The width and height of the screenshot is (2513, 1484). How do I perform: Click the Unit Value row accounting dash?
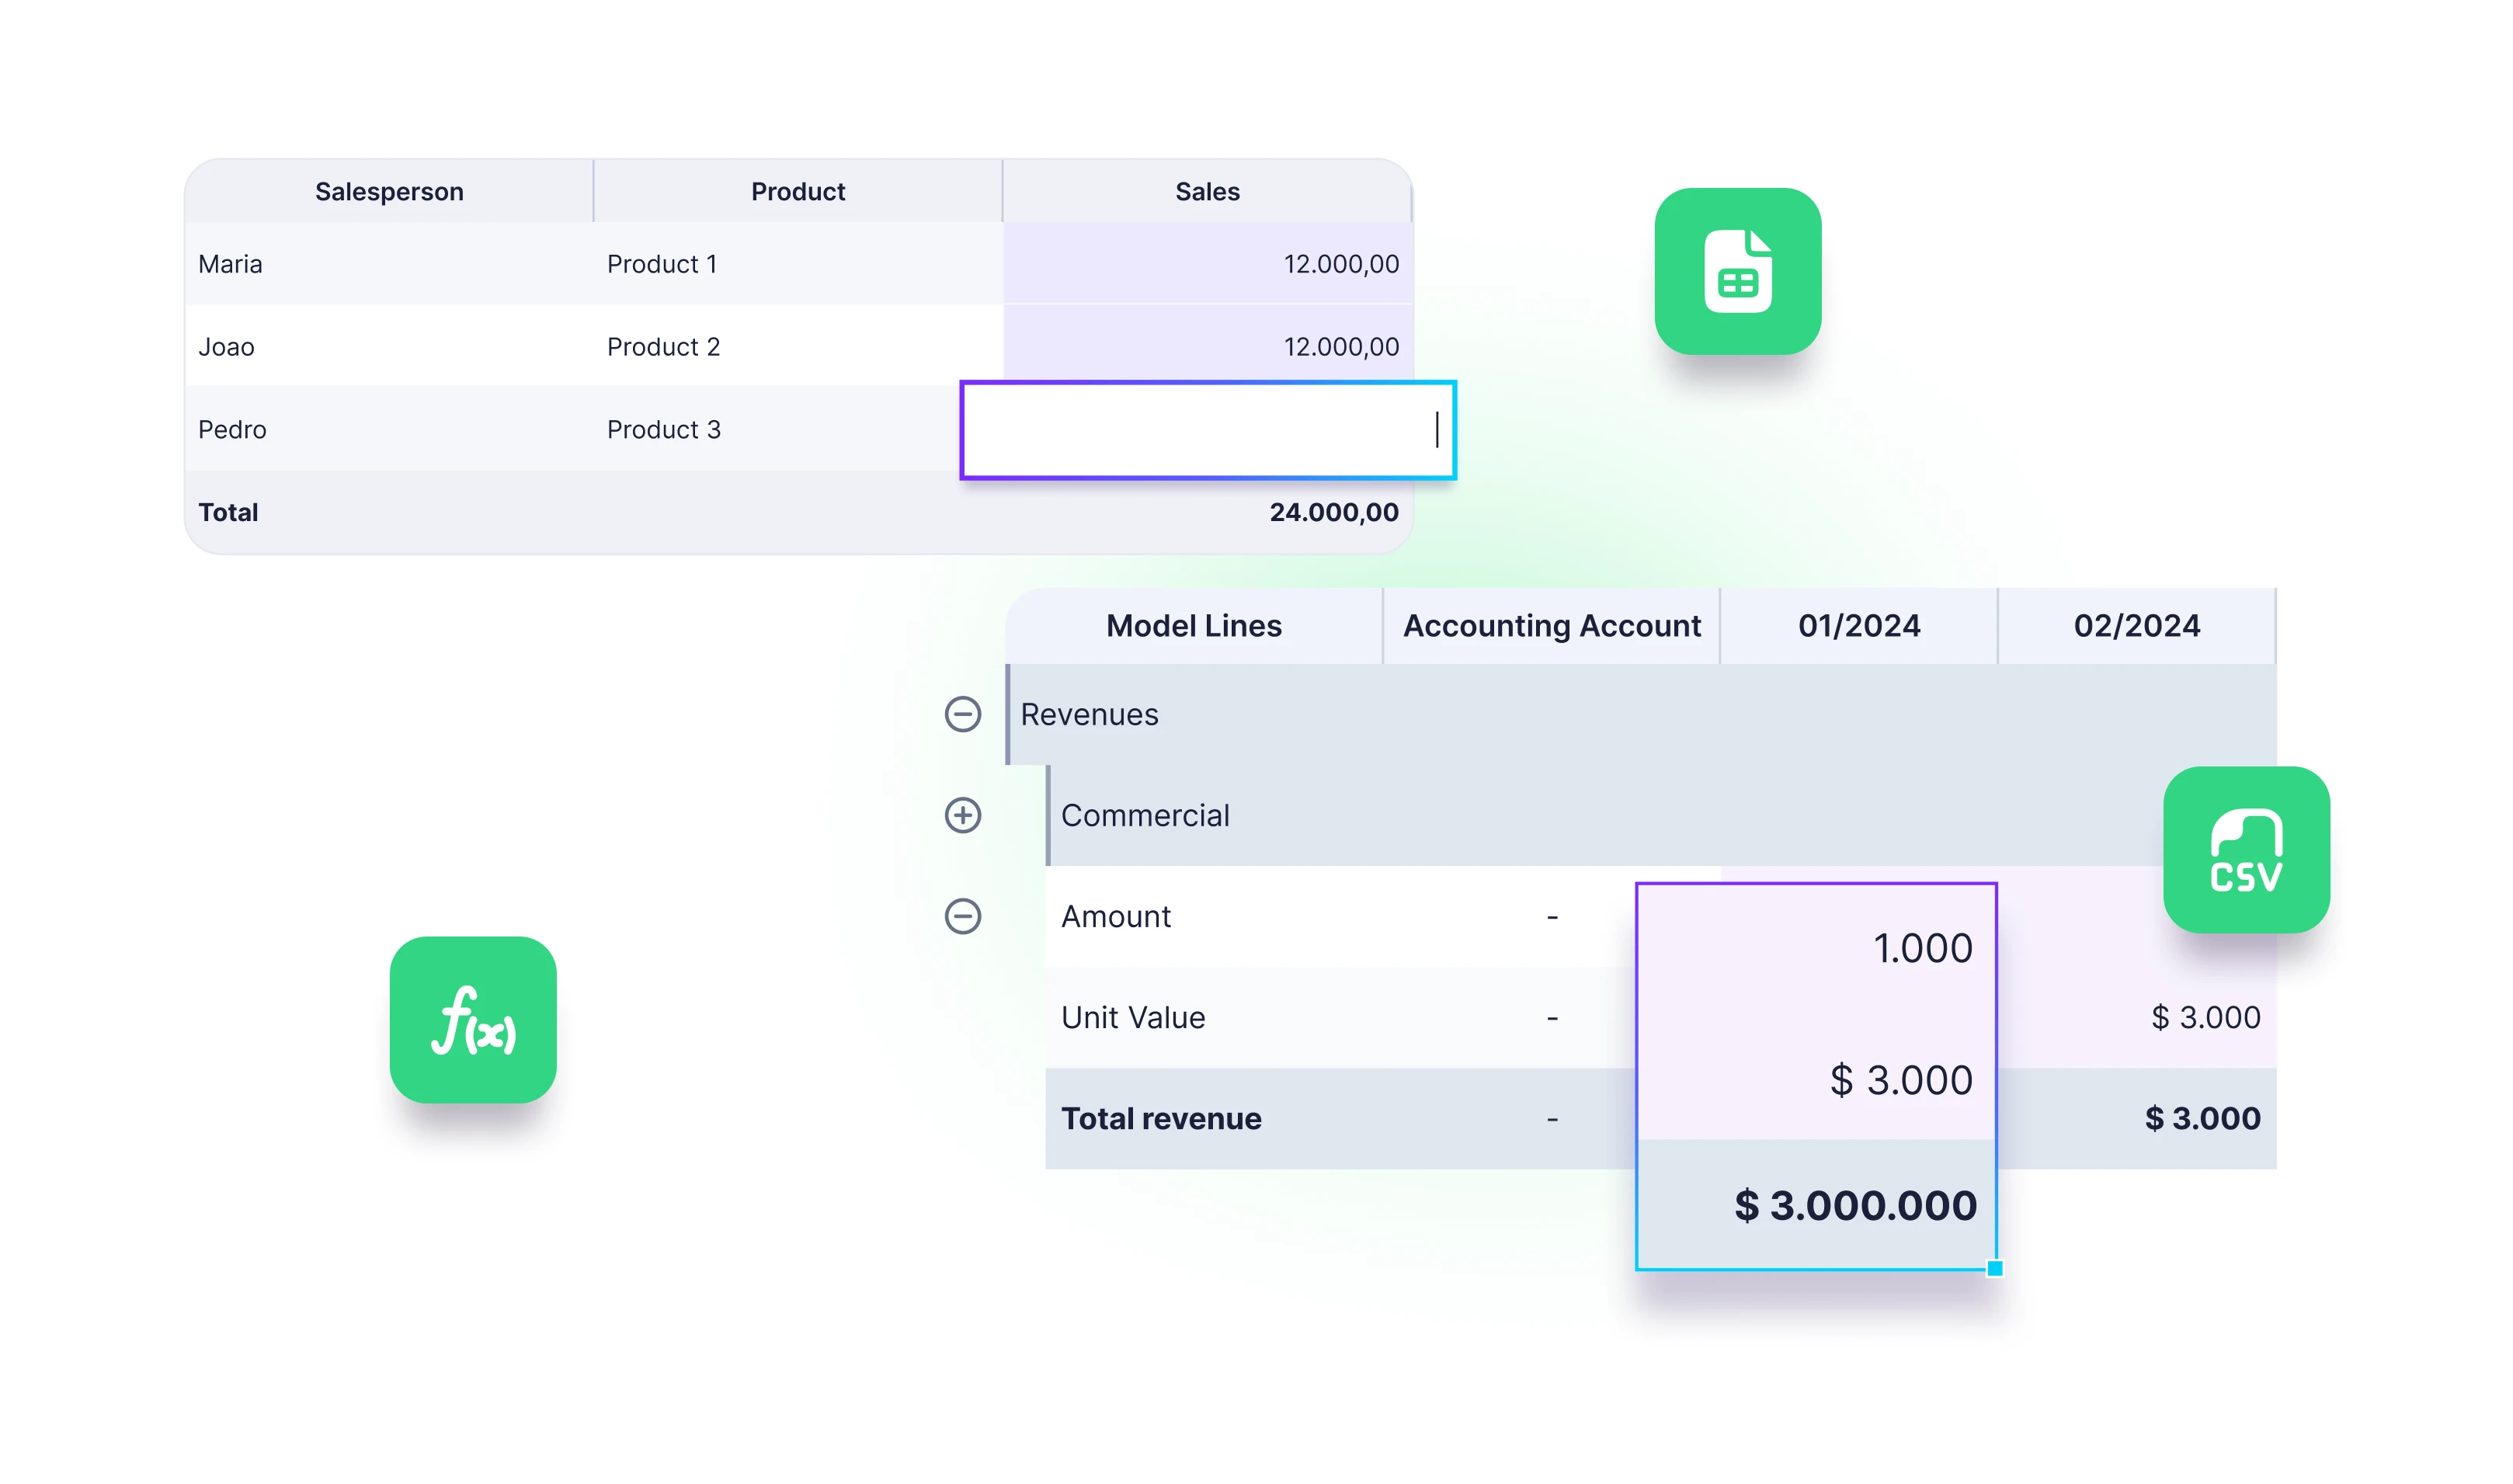click(x=1552, y=1018)
